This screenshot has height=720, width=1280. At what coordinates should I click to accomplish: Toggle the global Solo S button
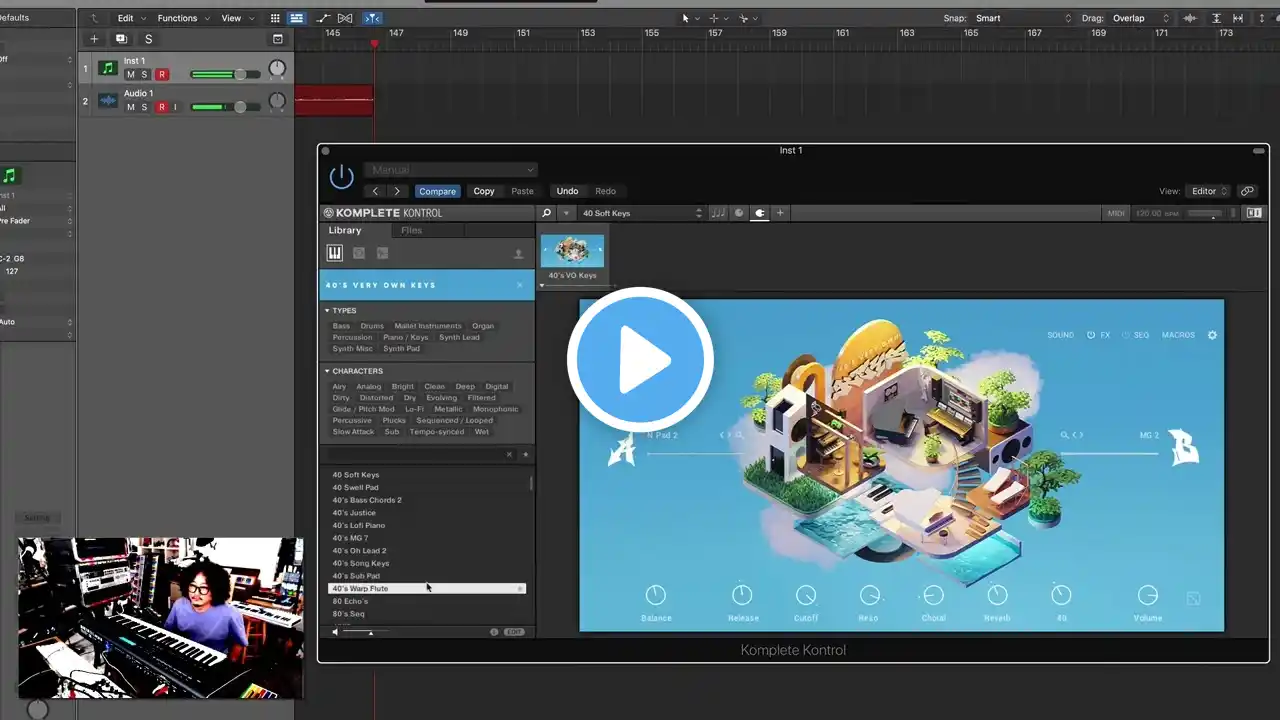click(x=149, y=39)
